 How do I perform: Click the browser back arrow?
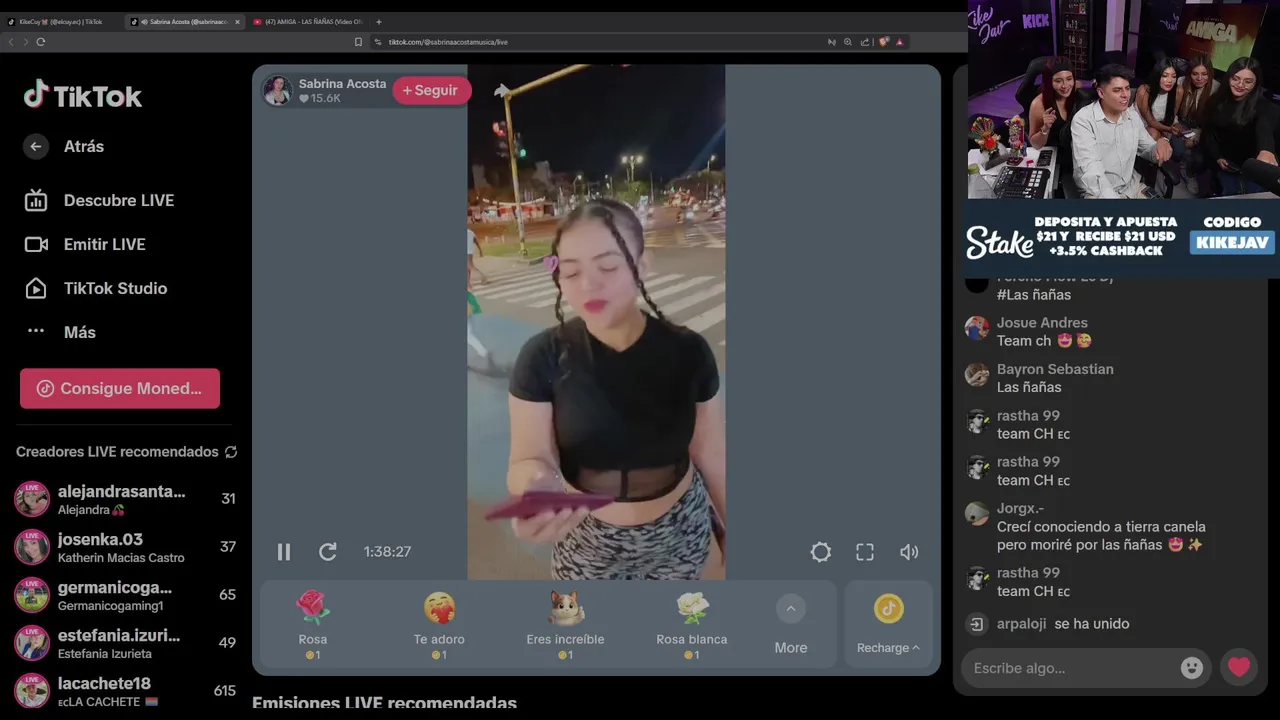(x=11, y=42)
